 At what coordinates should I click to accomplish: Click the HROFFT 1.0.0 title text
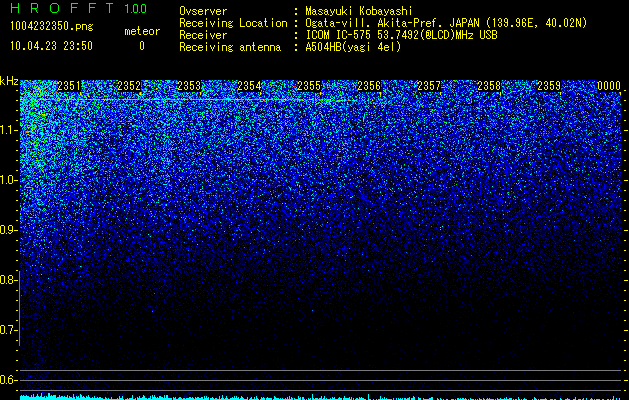click(x=79, y=8)
